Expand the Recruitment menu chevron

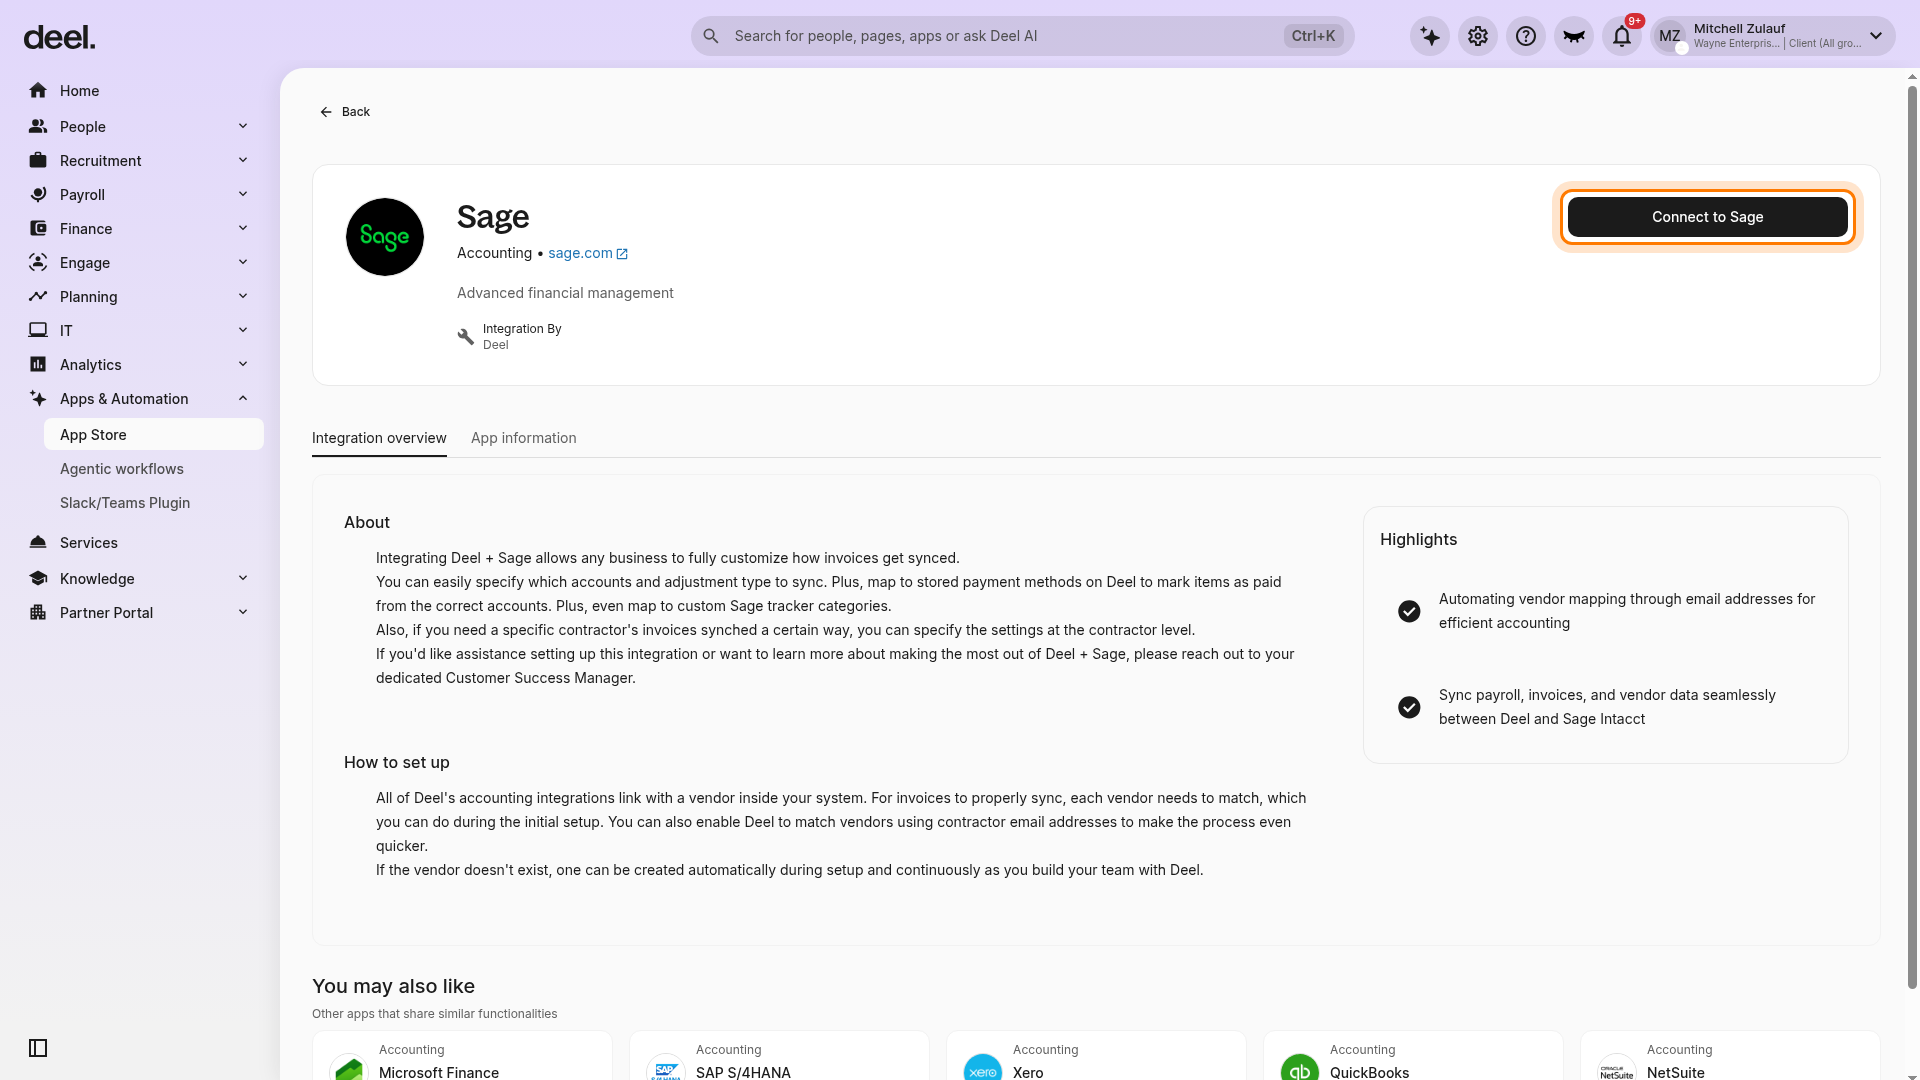(x=243, y=160)
